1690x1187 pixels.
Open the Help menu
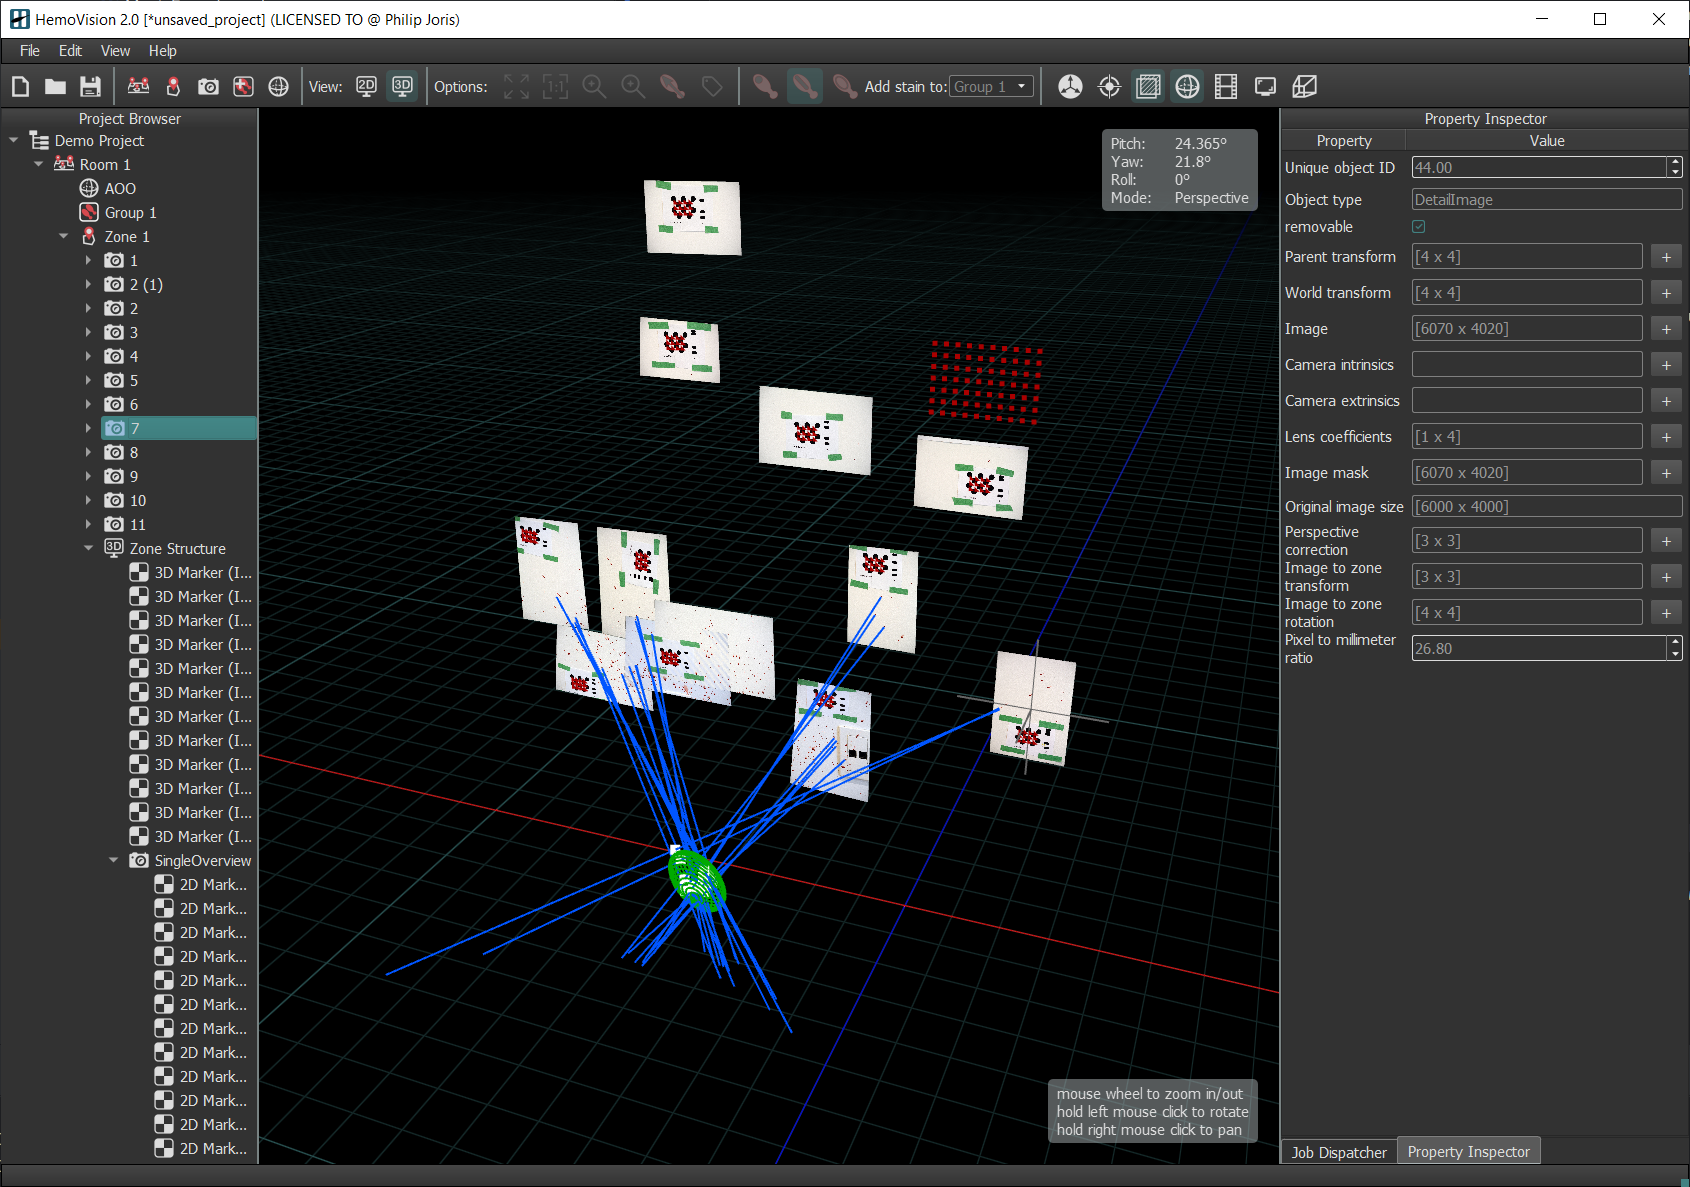pyautogui.click(x=162, y=51)
